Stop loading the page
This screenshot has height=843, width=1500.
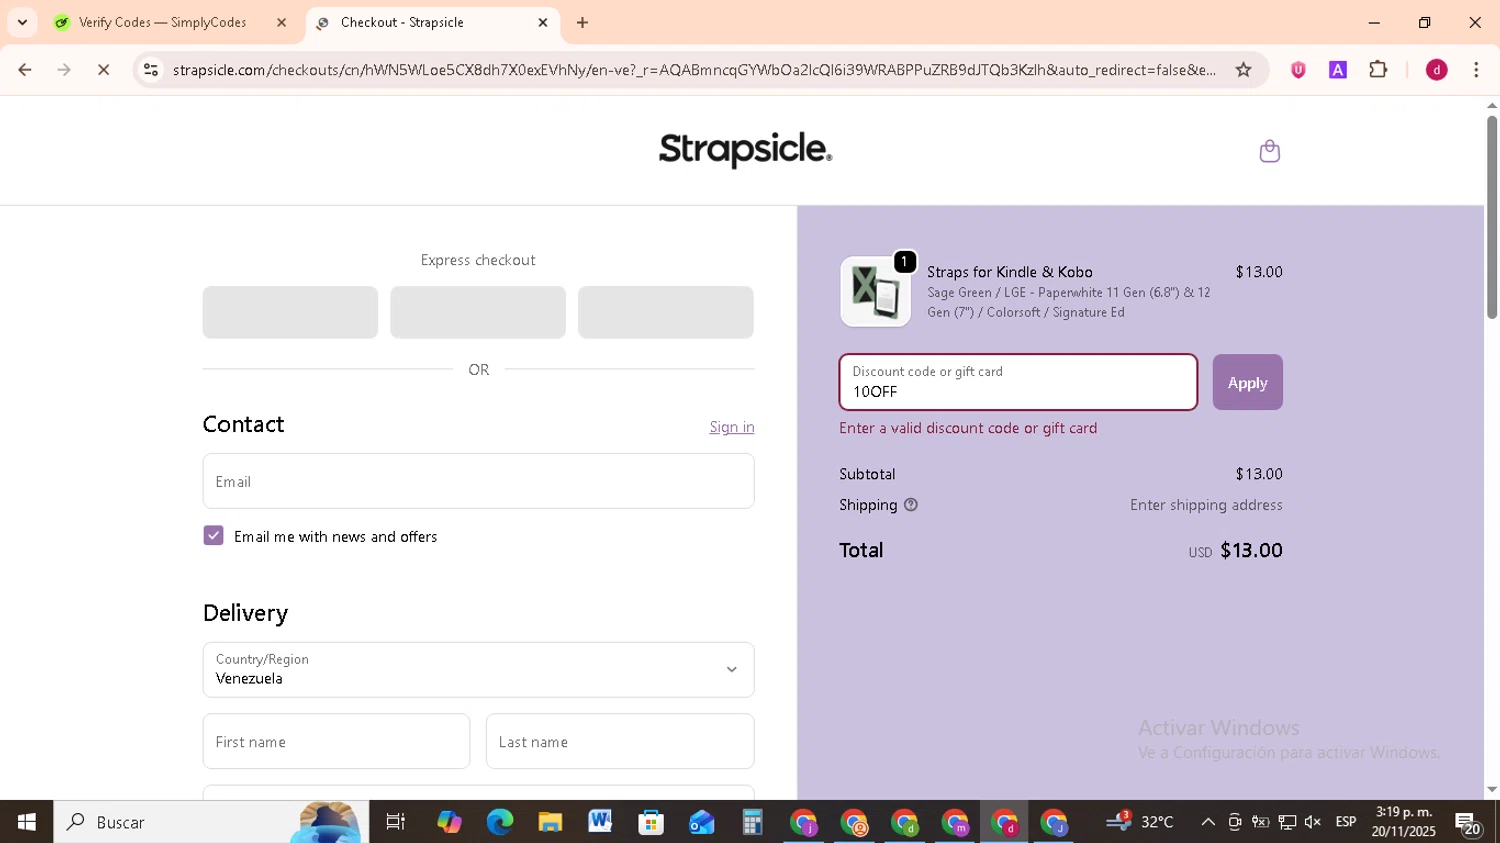pyautogui.click(x=103, y=70)
